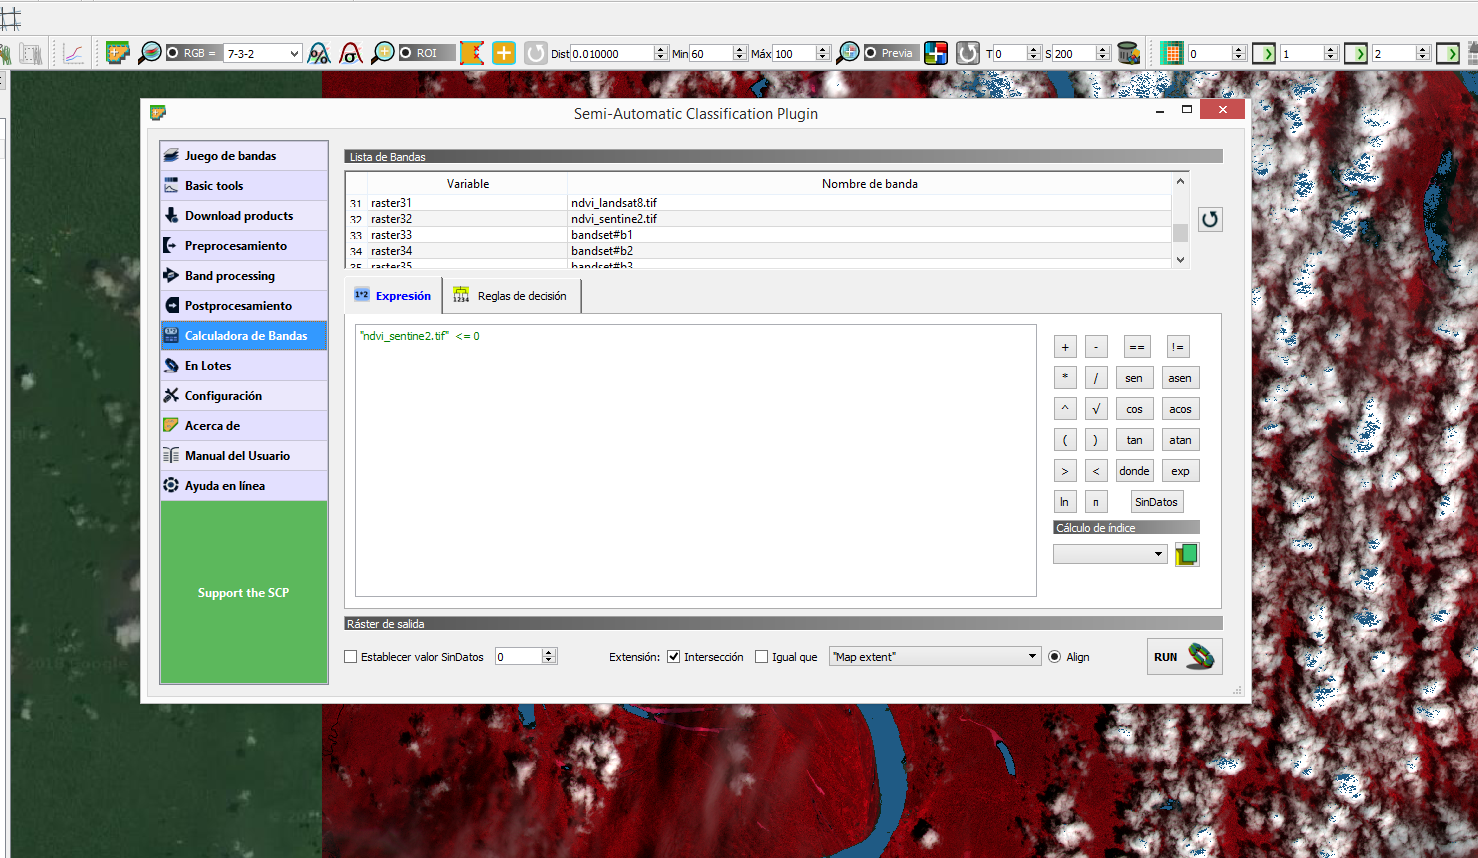Click the green arrow beside value 1
1478x858 pixels.
pos(1356,53)
